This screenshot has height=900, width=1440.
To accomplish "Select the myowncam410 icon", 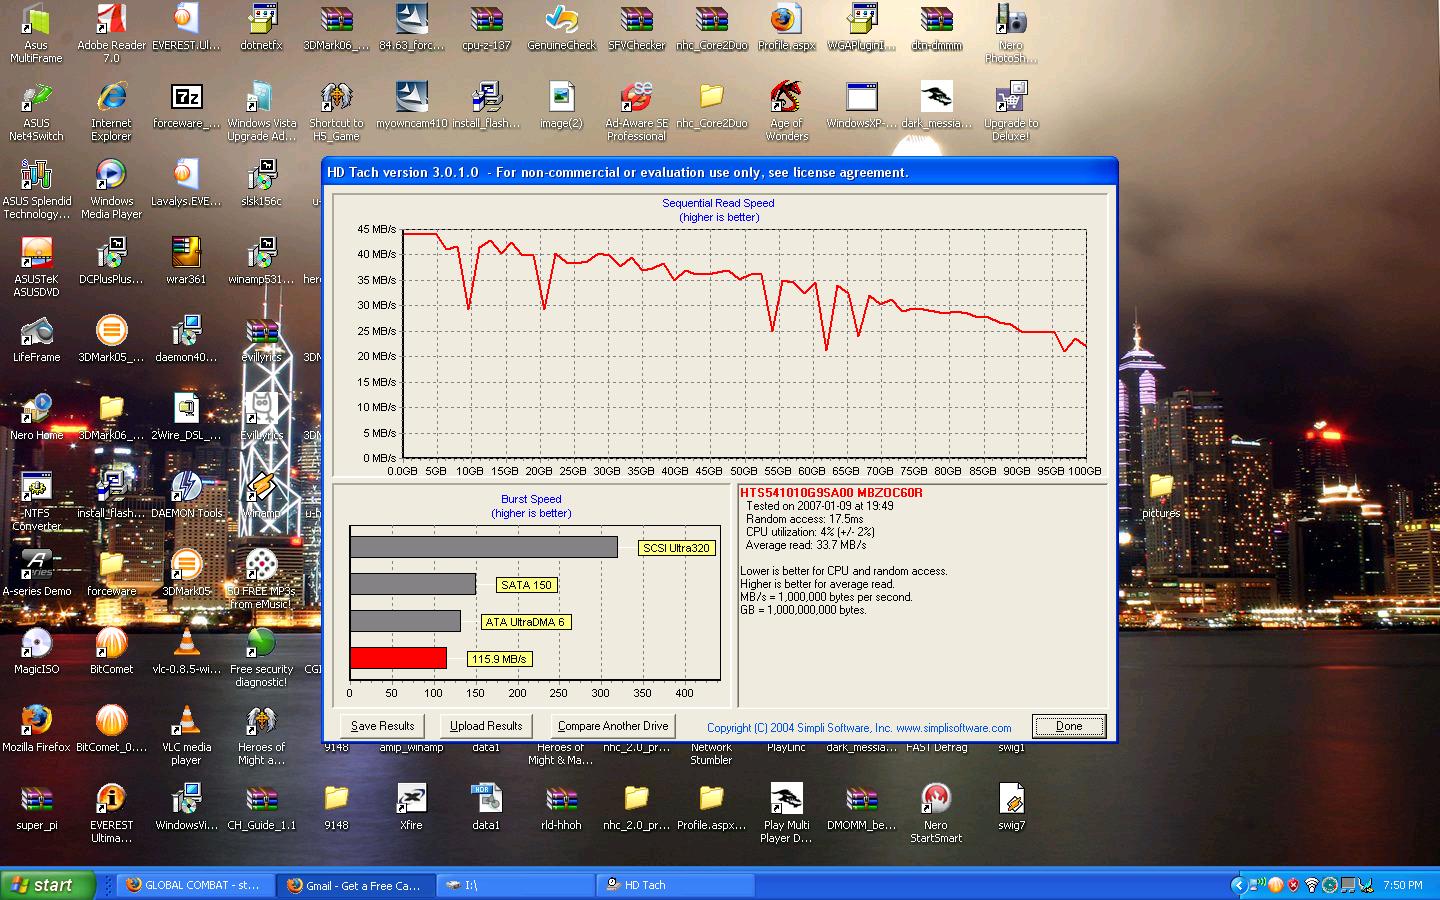I will pyautogui.click(x=411, y=105).
